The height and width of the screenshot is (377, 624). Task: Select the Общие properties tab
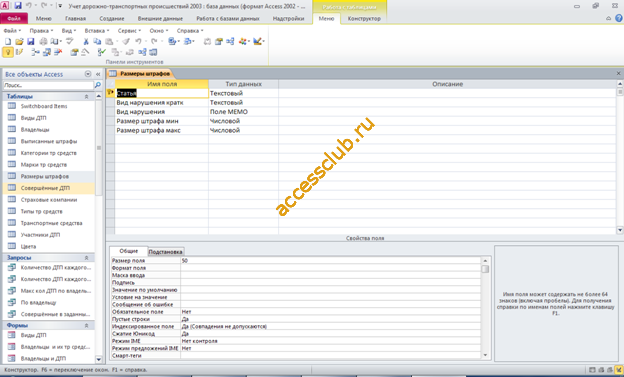(129, 251)
